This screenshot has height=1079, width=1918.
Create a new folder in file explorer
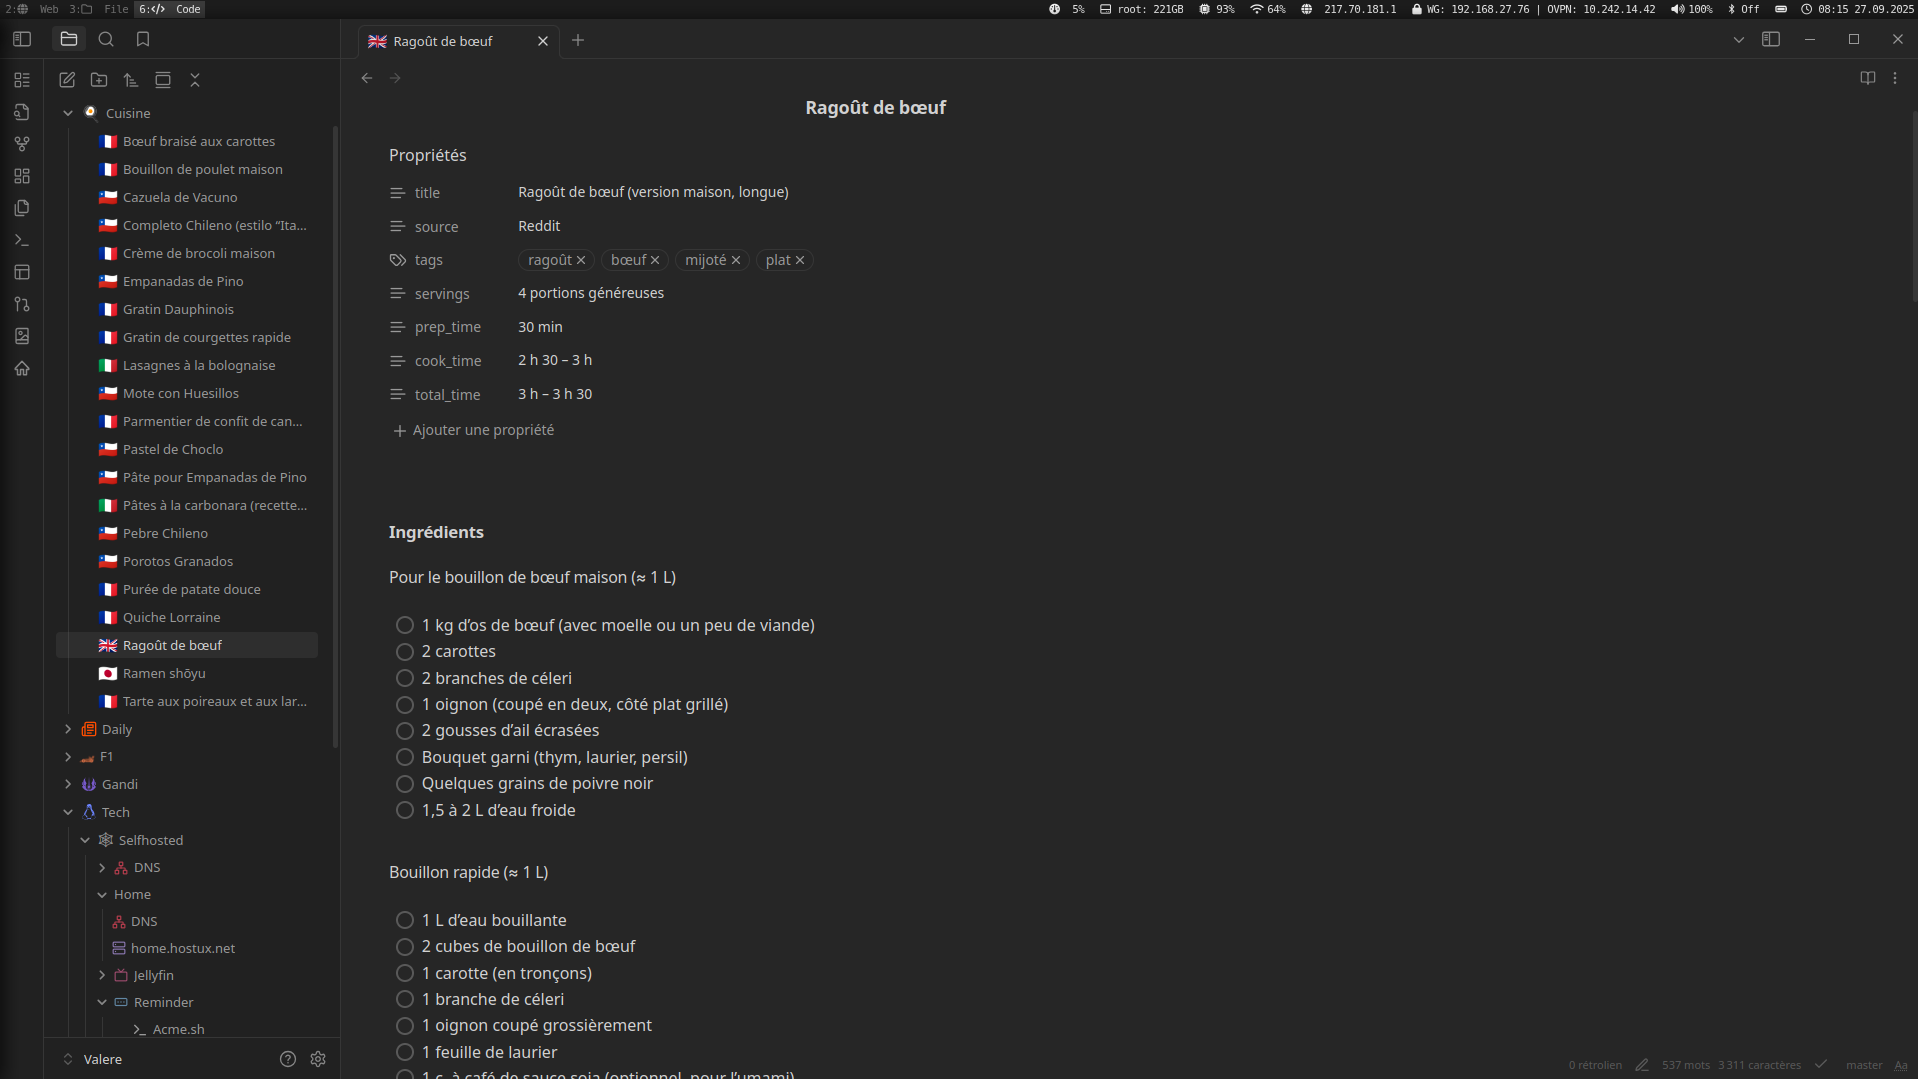pyautogui.click(x=99, y=80)
